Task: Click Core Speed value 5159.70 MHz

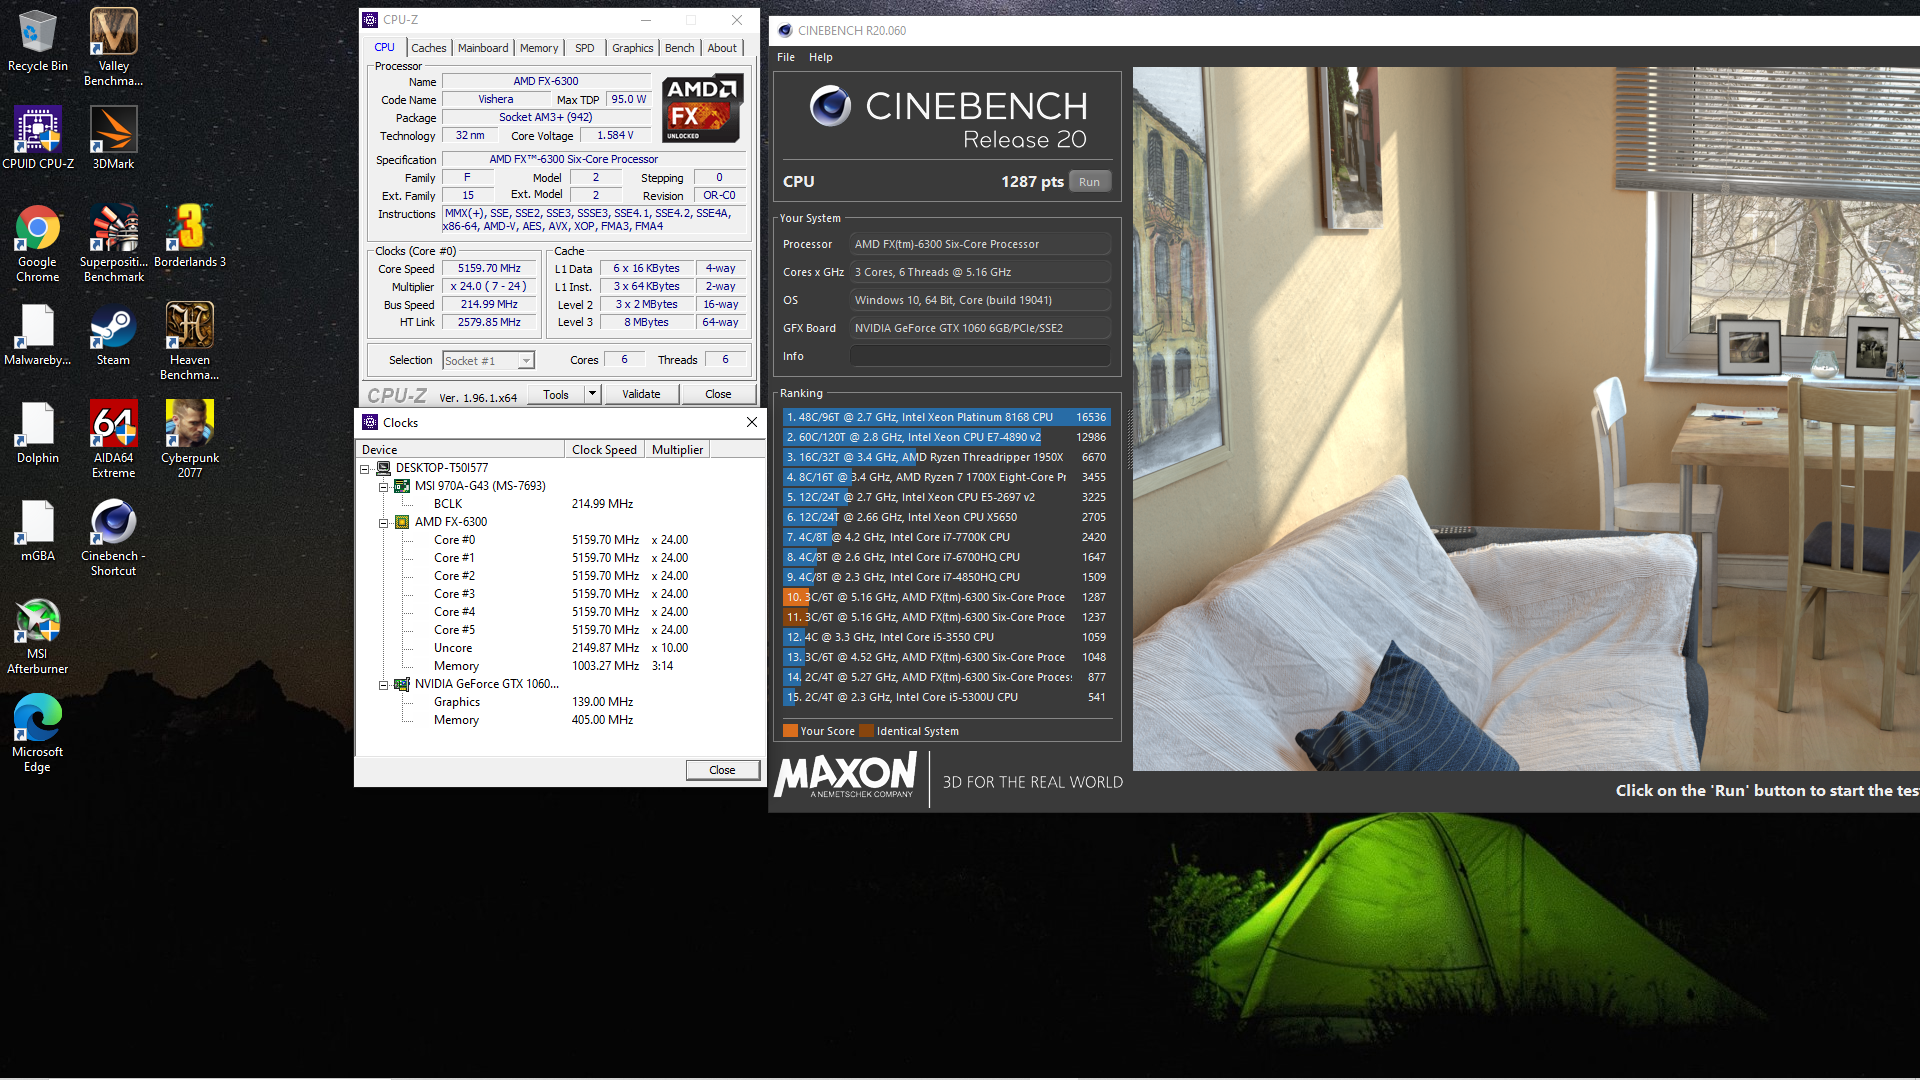Action: pyautogui.click(x=489, y=268)
